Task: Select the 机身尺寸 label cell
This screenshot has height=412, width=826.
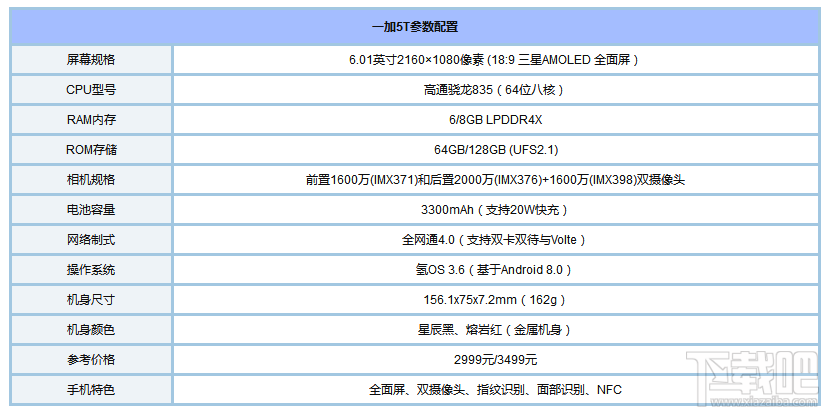Action: tap(91, 300)
